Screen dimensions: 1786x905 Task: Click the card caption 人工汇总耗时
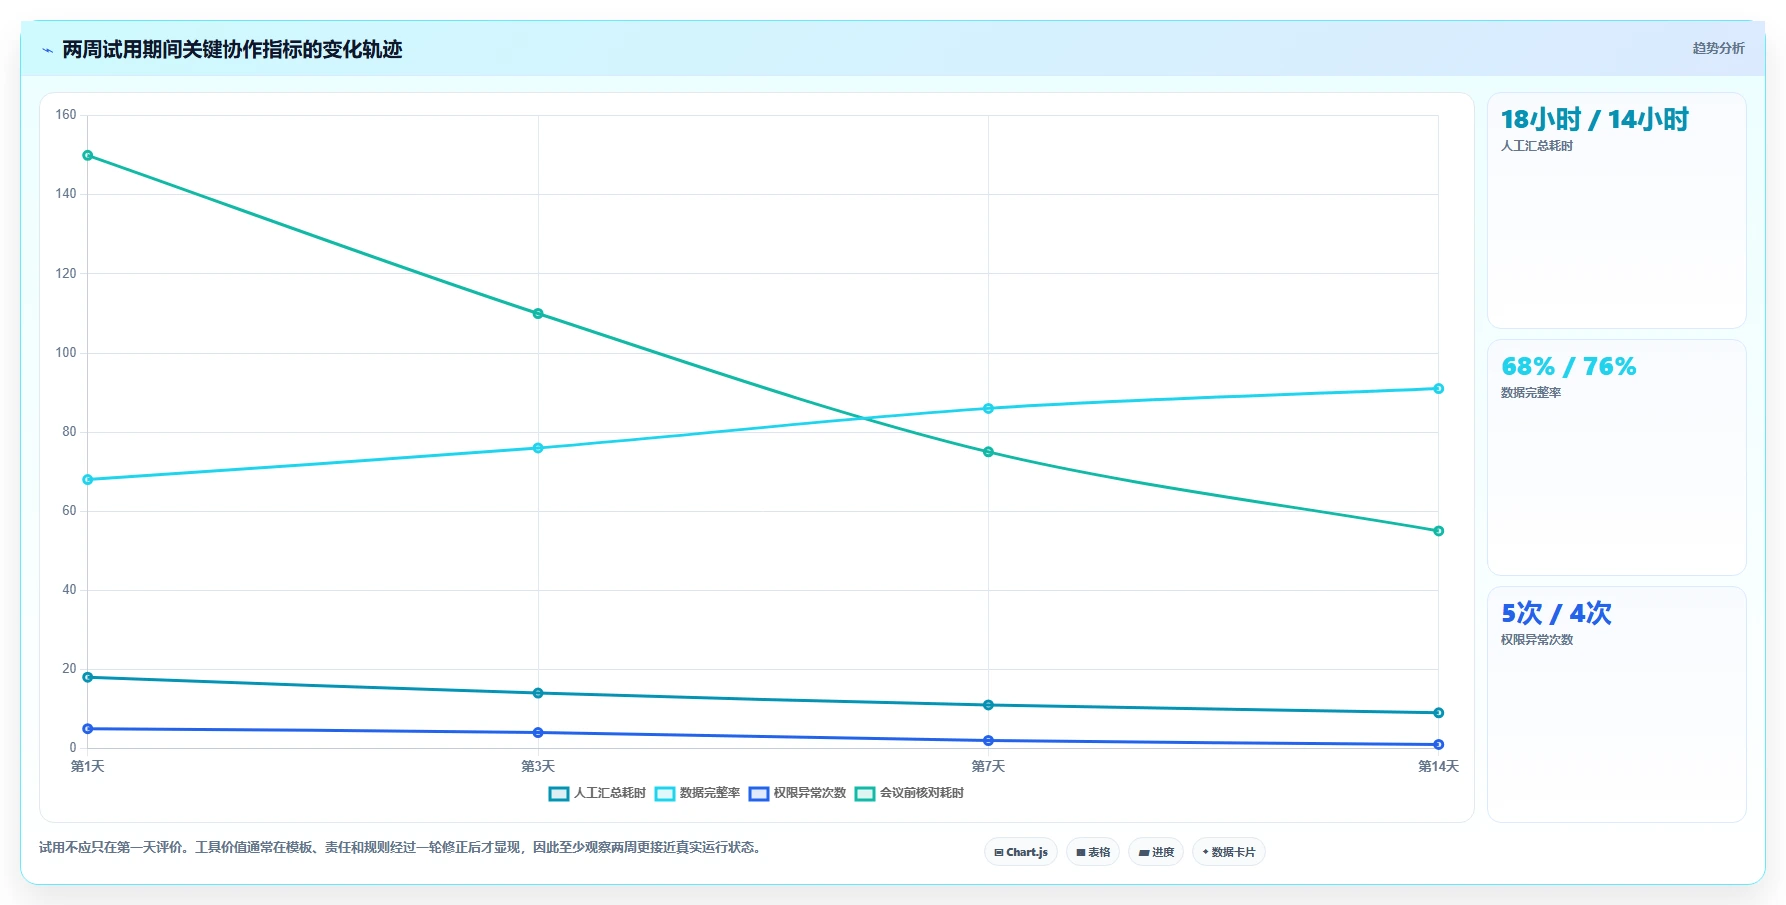pyautogui.click(x=1537, y=146)
